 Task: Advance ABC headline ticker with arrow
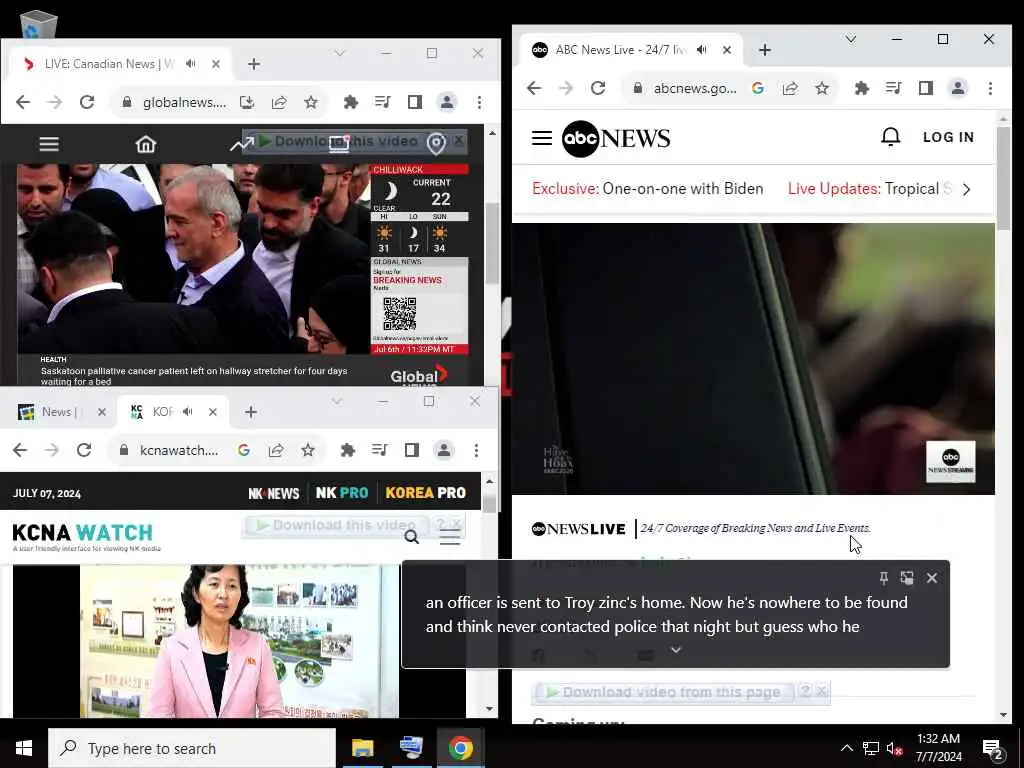[x=967, y=189]
